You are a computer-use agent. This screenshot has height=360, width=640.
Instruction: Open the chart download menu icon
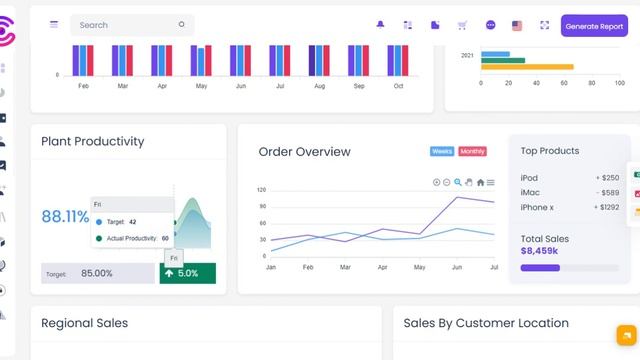coord(491,182)
